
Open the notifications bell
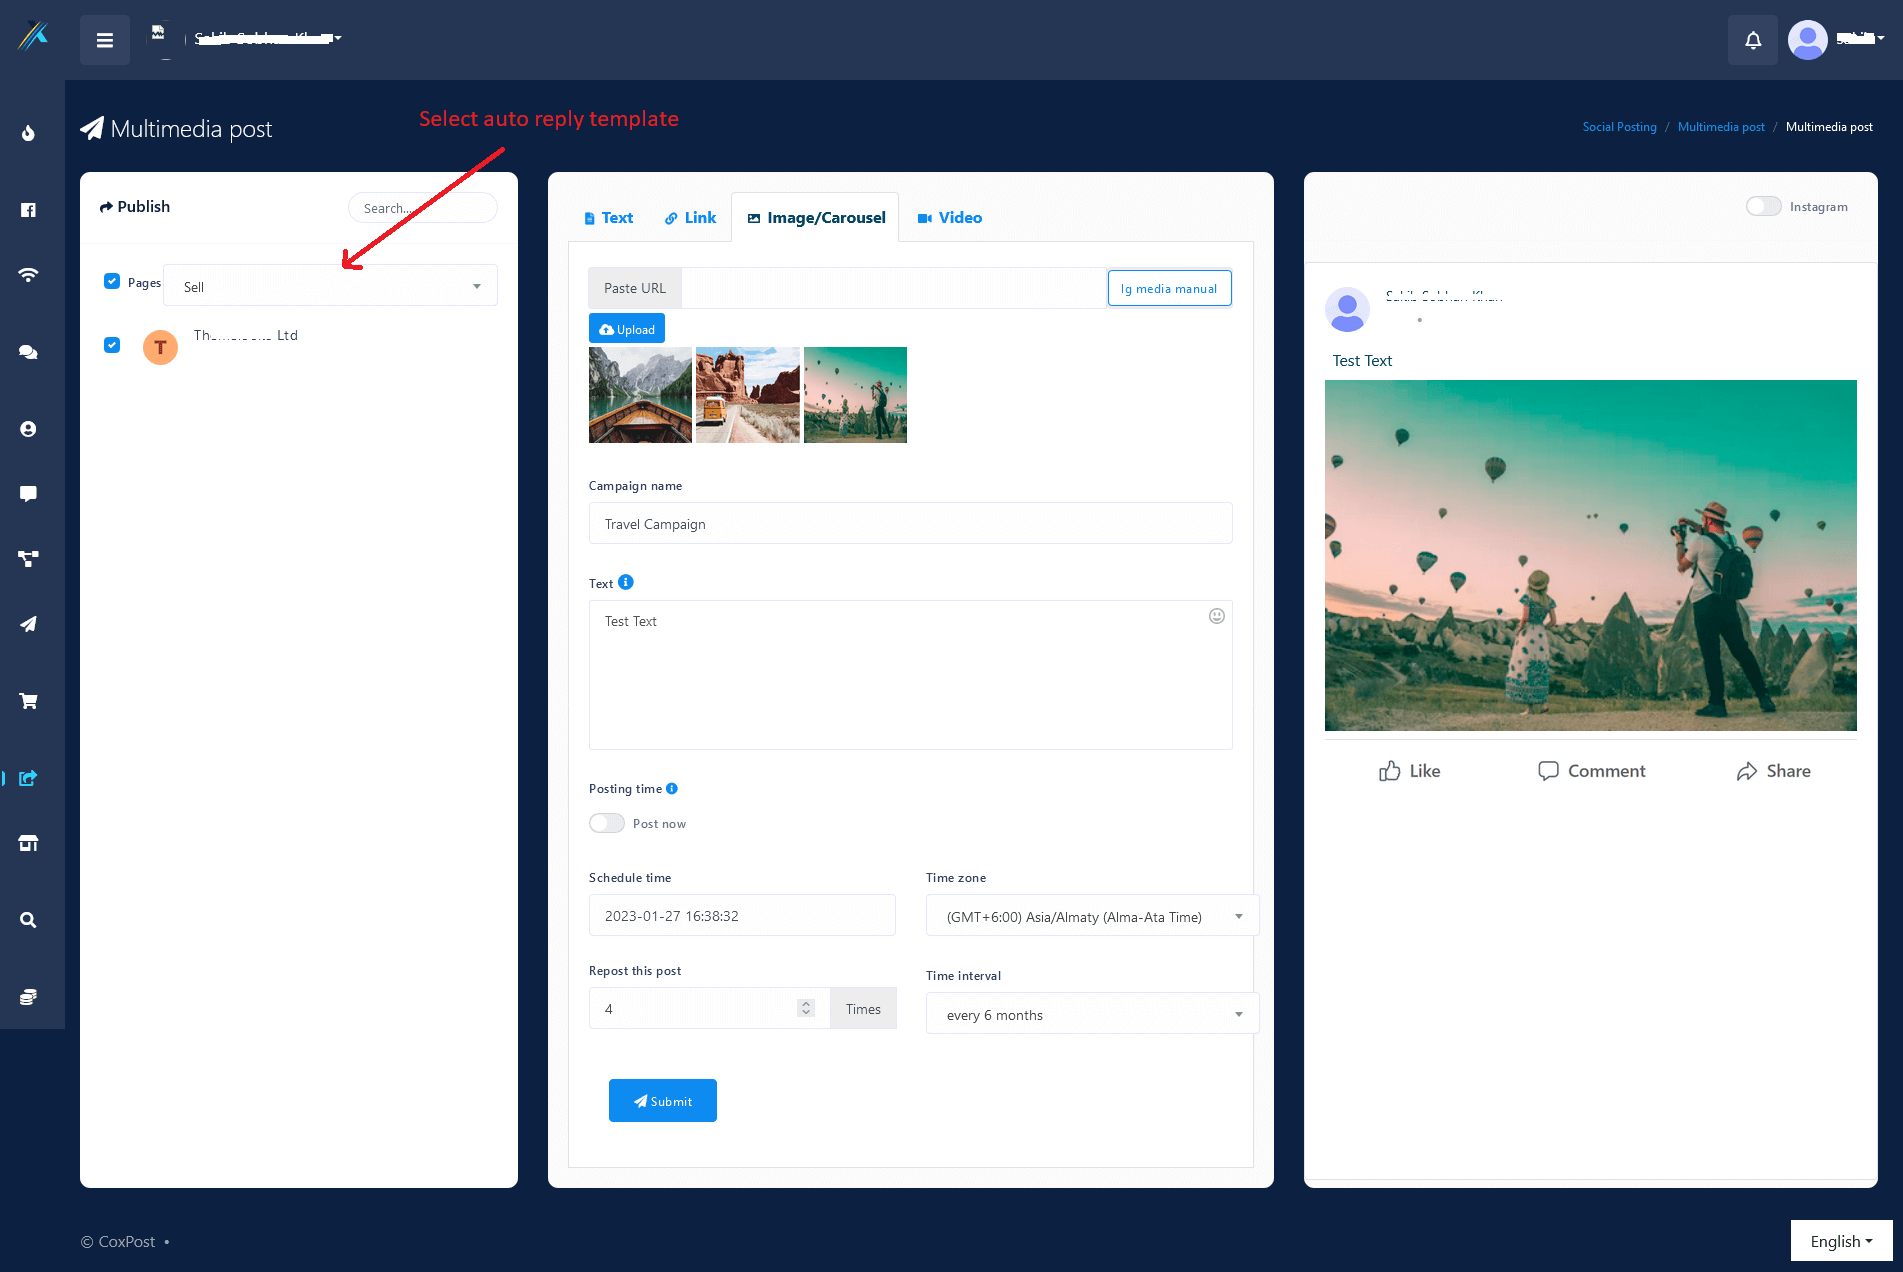tap(1752, 40)
